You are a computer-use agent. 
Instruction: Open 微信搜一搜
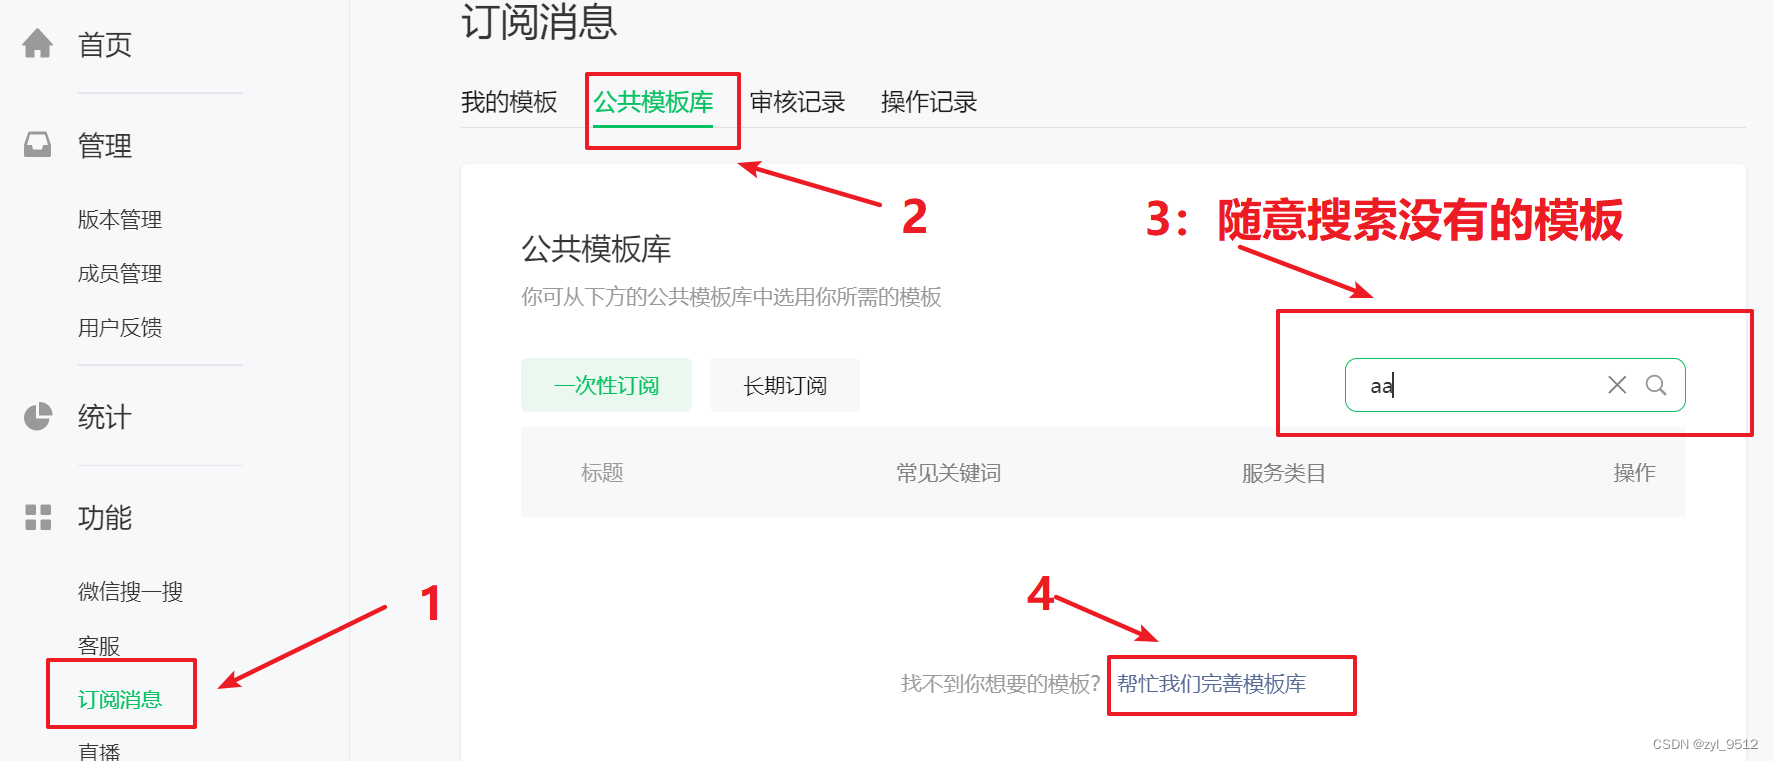[x=130, y=592]
